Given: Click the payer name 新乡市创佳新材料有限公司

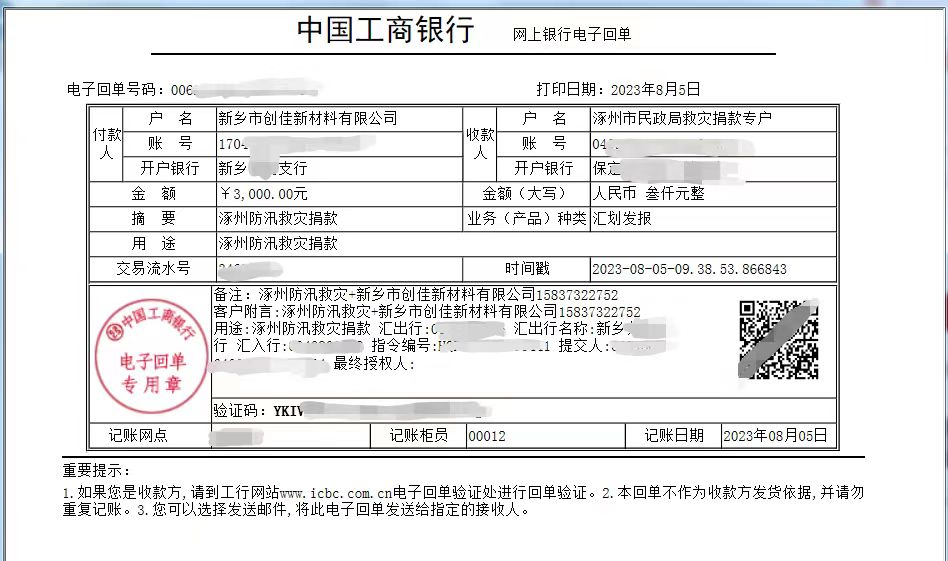Looking at the screenshot, I should pos(308,118).
